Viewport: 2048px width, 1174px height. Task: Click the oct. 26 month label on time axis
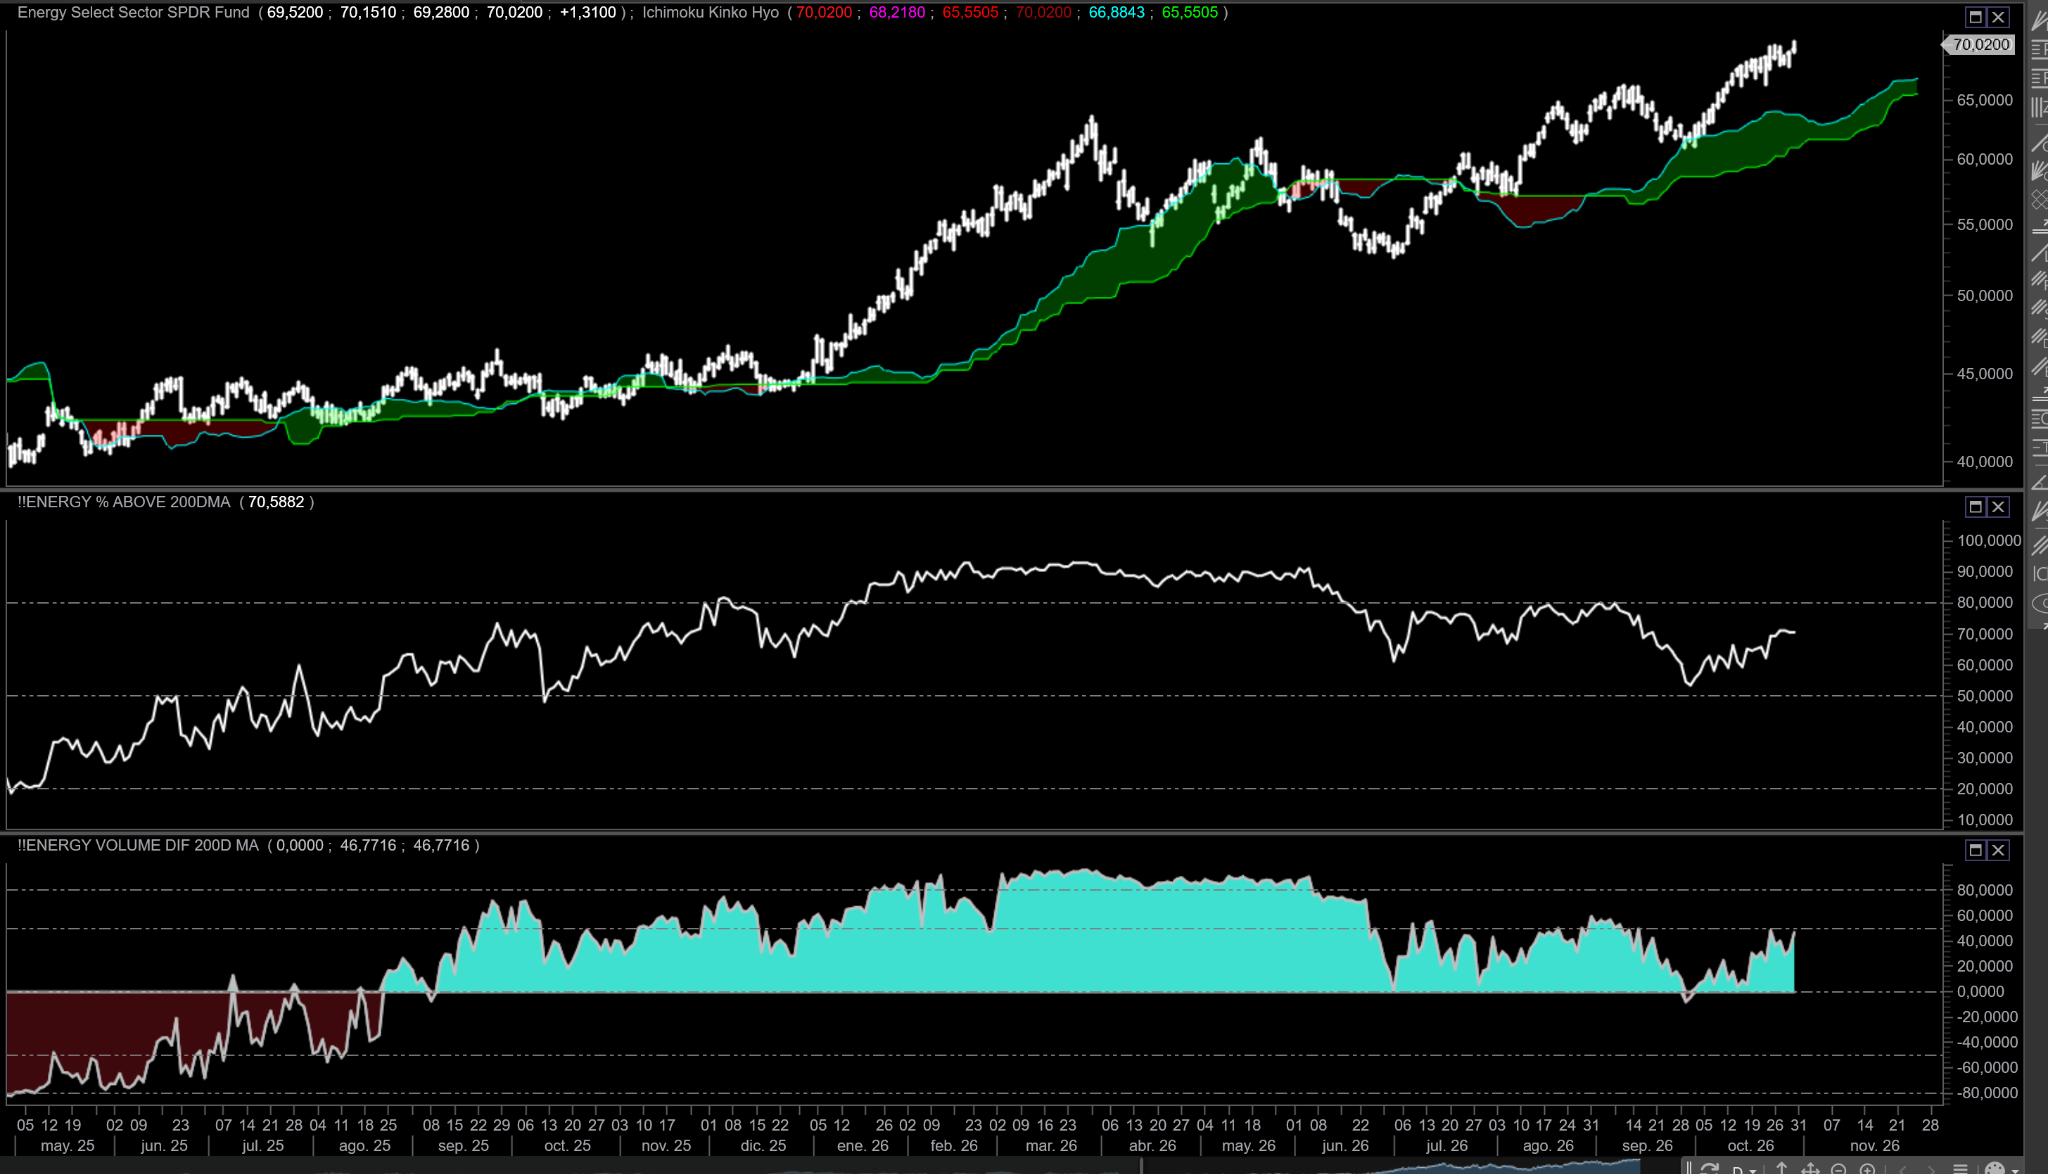click(1750, 1146)
